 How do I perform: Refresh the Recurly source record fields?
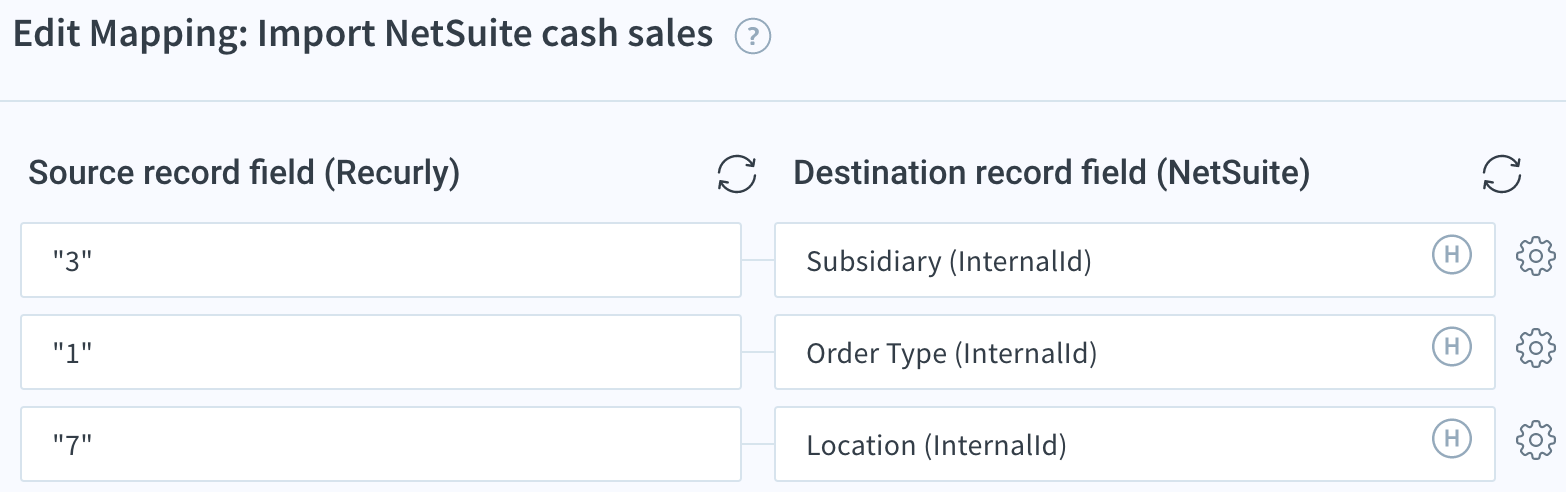pos(737,174)
